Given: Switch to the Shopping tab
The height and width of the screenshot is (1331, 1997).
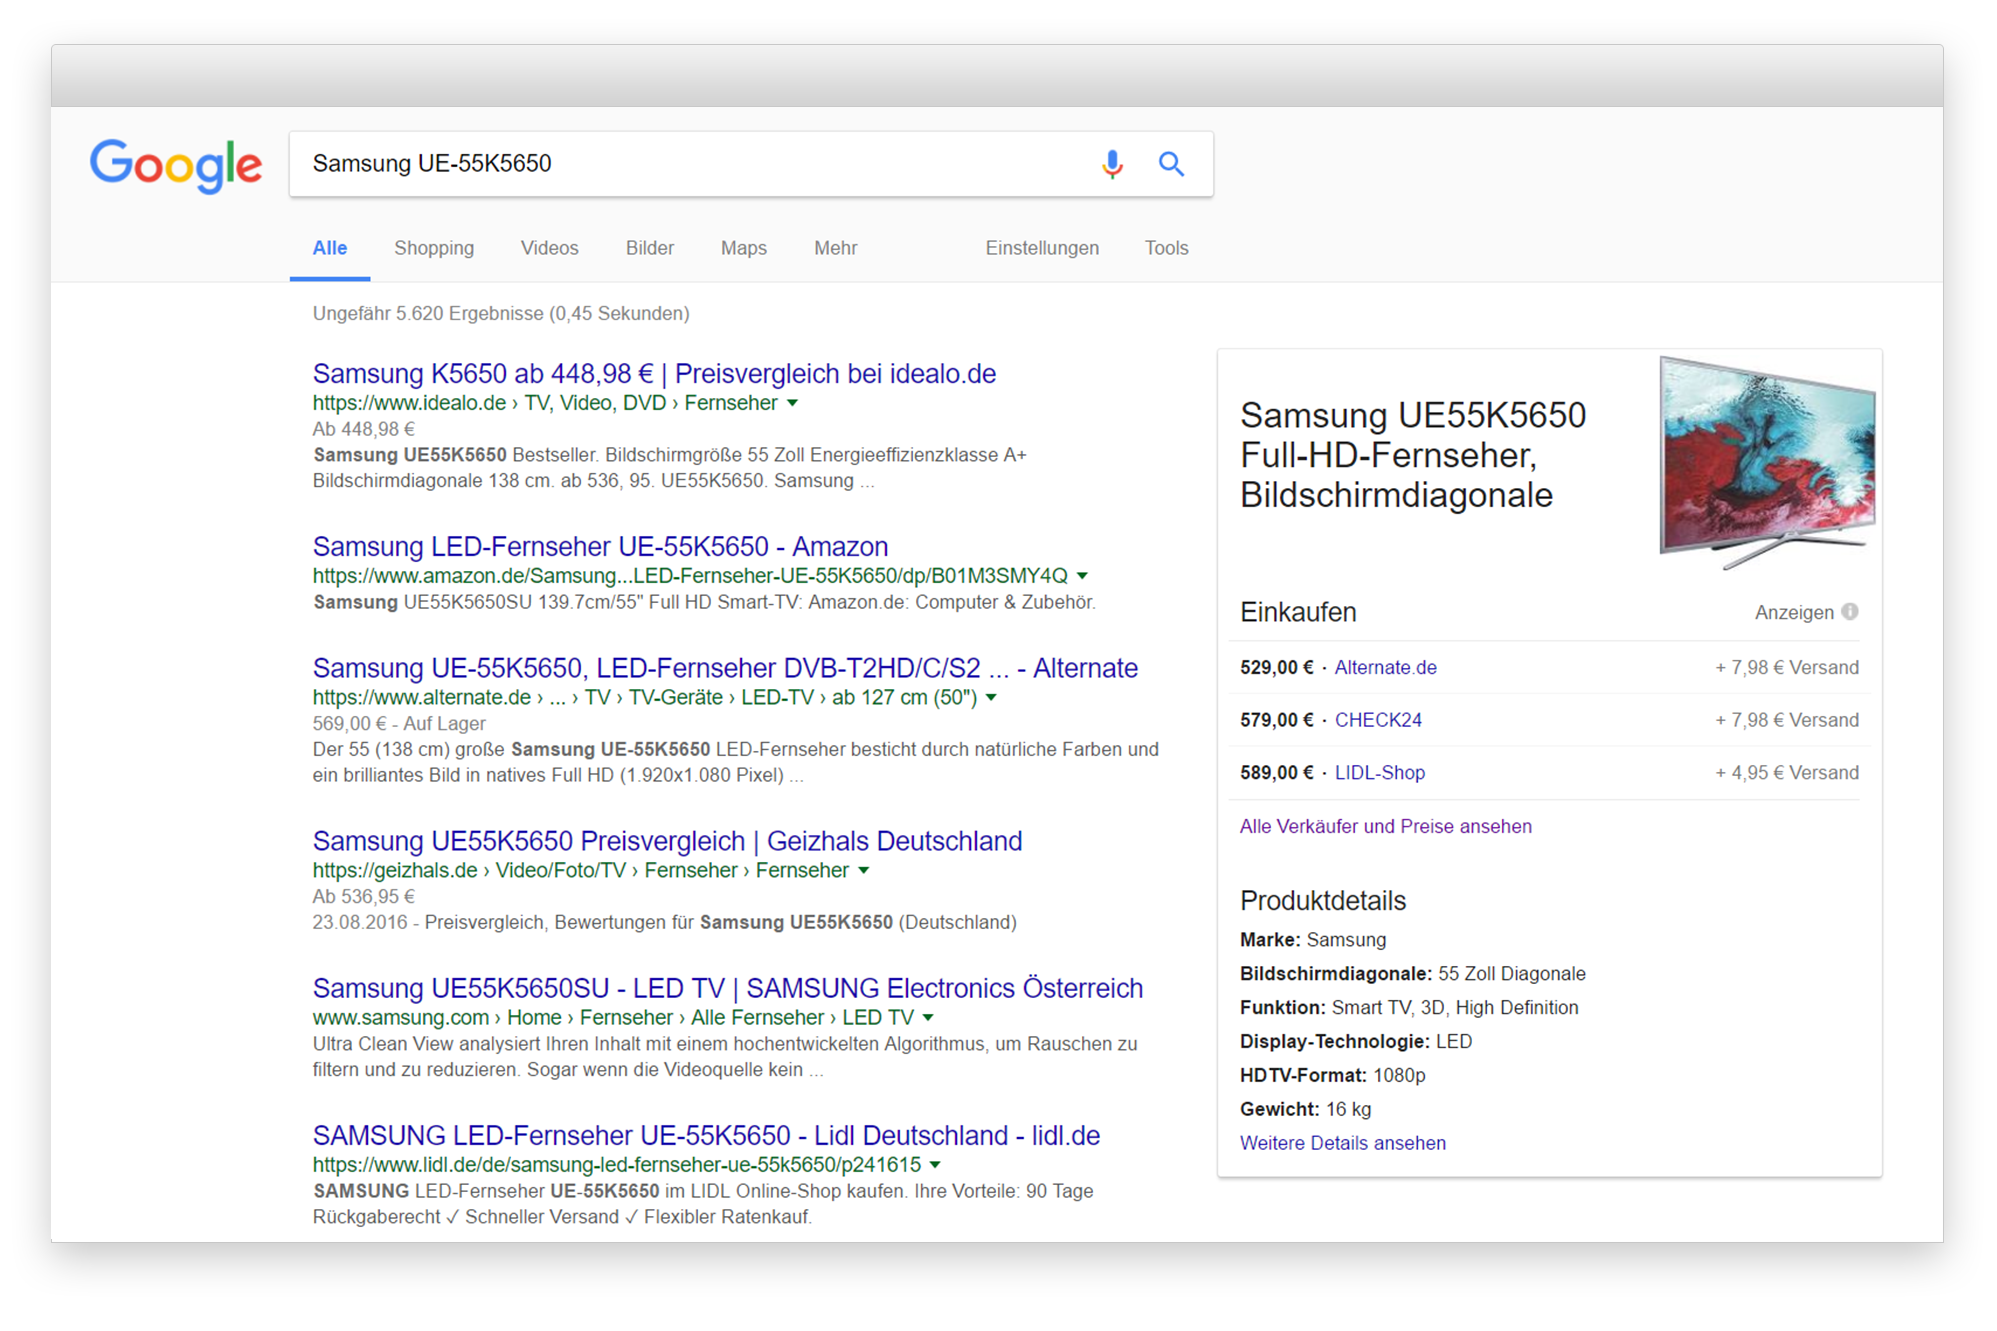Looking at the screenshot, I should coord(434,248).
